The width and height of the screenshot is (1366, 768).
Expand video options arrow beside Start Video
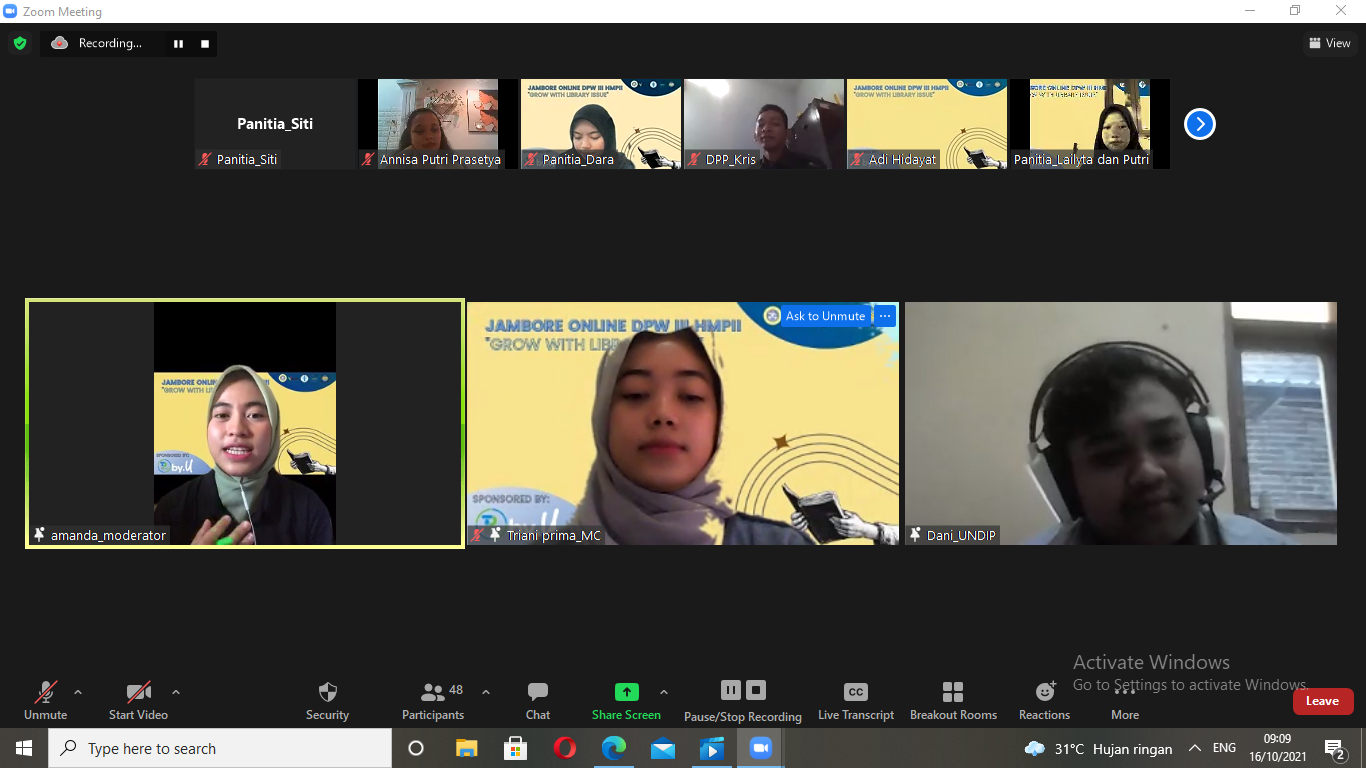(176, 692)
